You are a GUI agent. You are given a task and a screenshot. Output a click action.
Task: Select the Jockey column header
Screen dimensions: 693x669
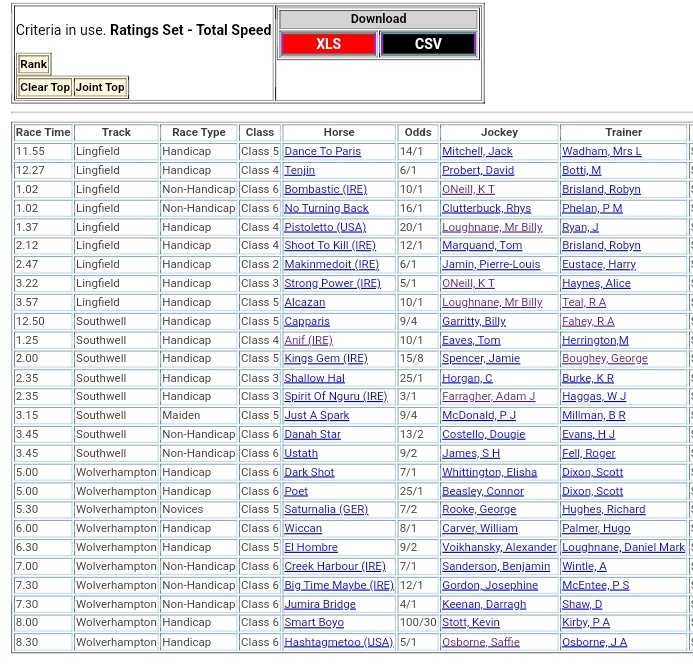tap(499, 132)
